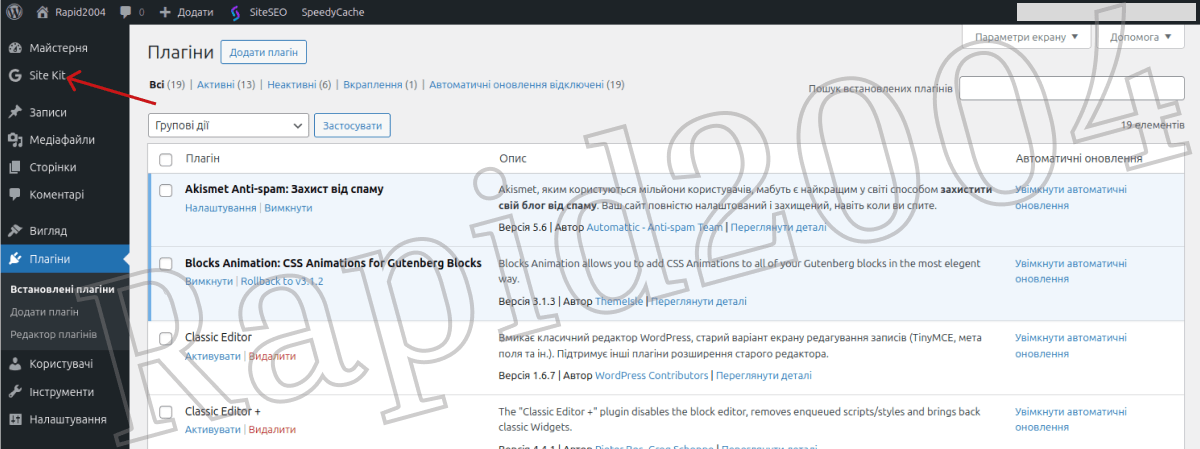This screenshot has height=449, width=1200.
Task: Select the Classic Editor checkbox
Action: point(166,339)
